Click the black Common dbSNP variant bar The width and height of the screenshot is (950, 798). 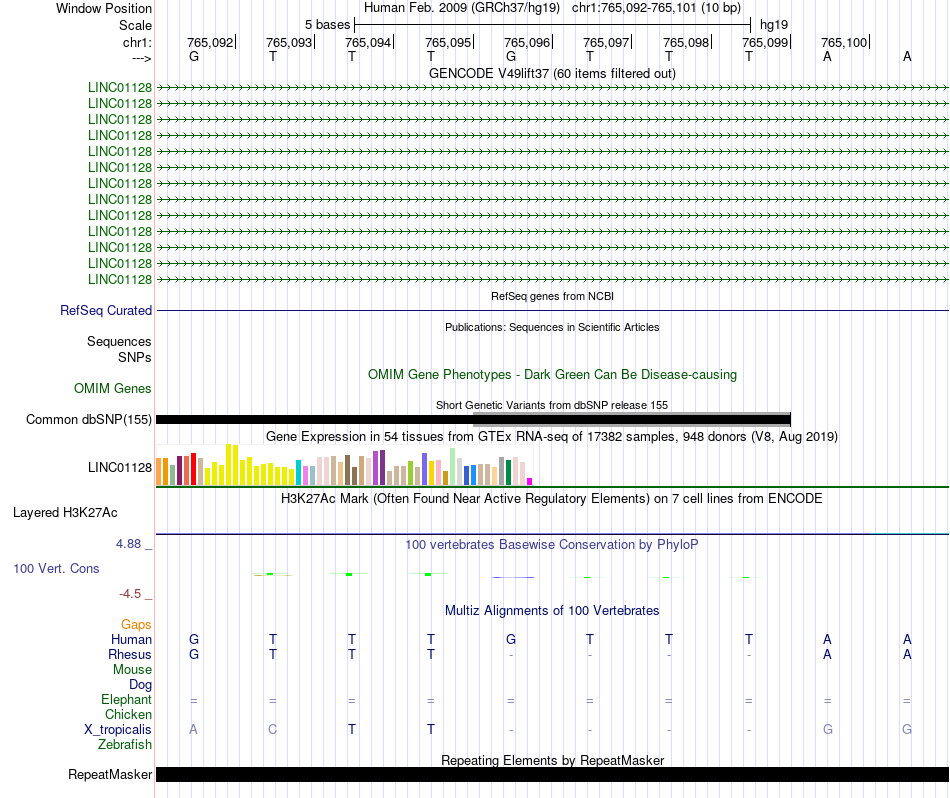(x=473, y=419)
